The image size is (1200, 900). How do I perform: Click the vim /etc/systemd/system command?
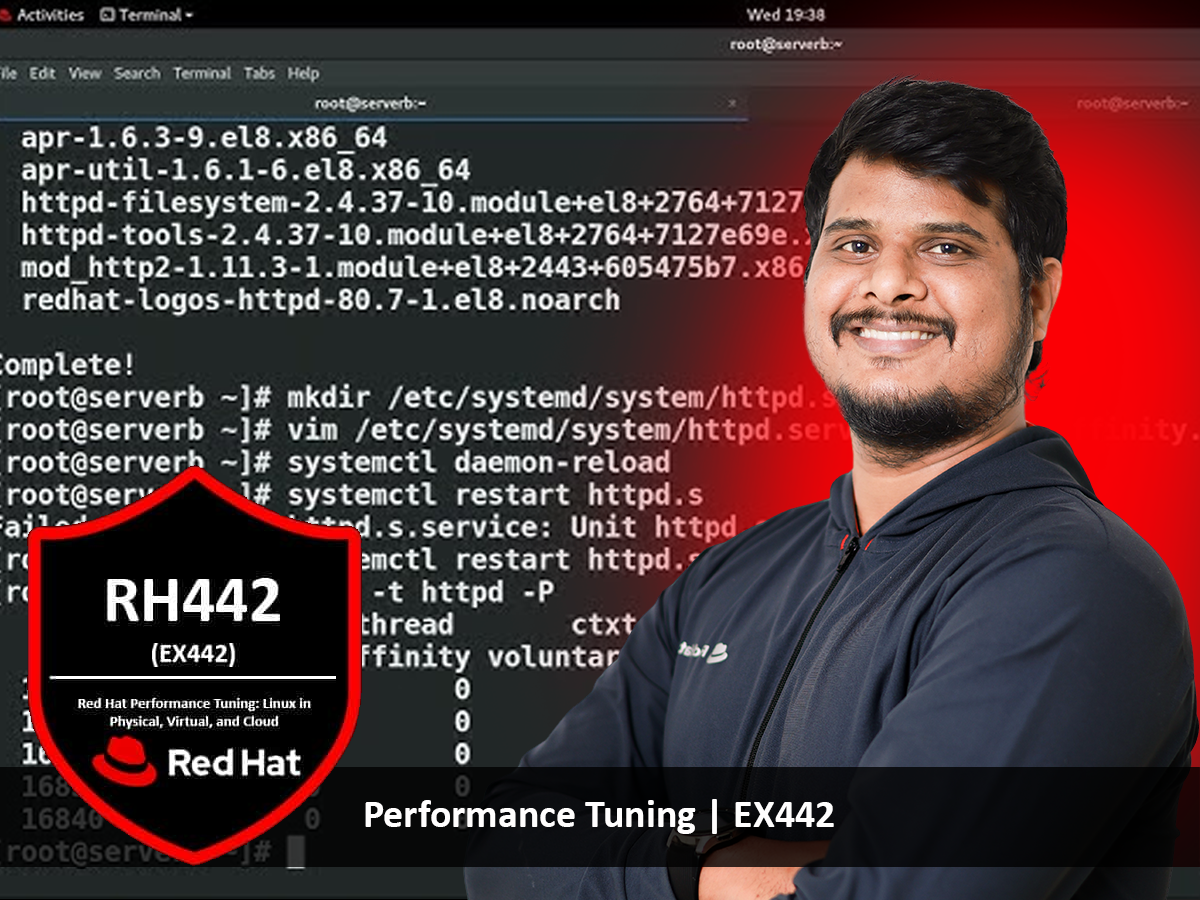[570, 430]
